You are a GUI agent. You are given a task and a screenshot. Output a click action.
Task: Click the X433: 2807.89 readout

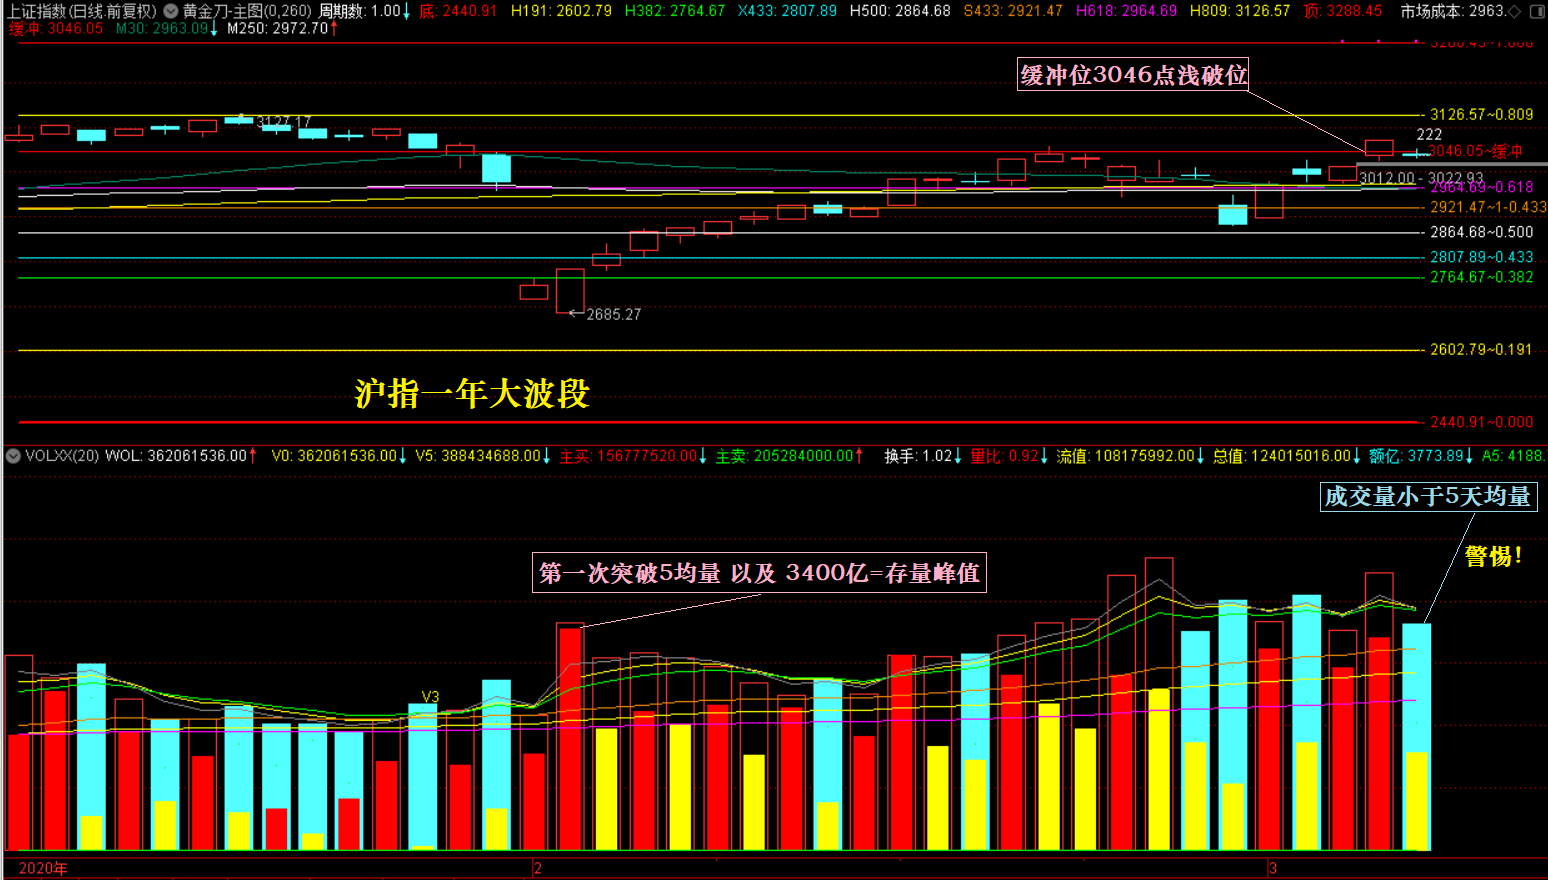coord(787,11)
